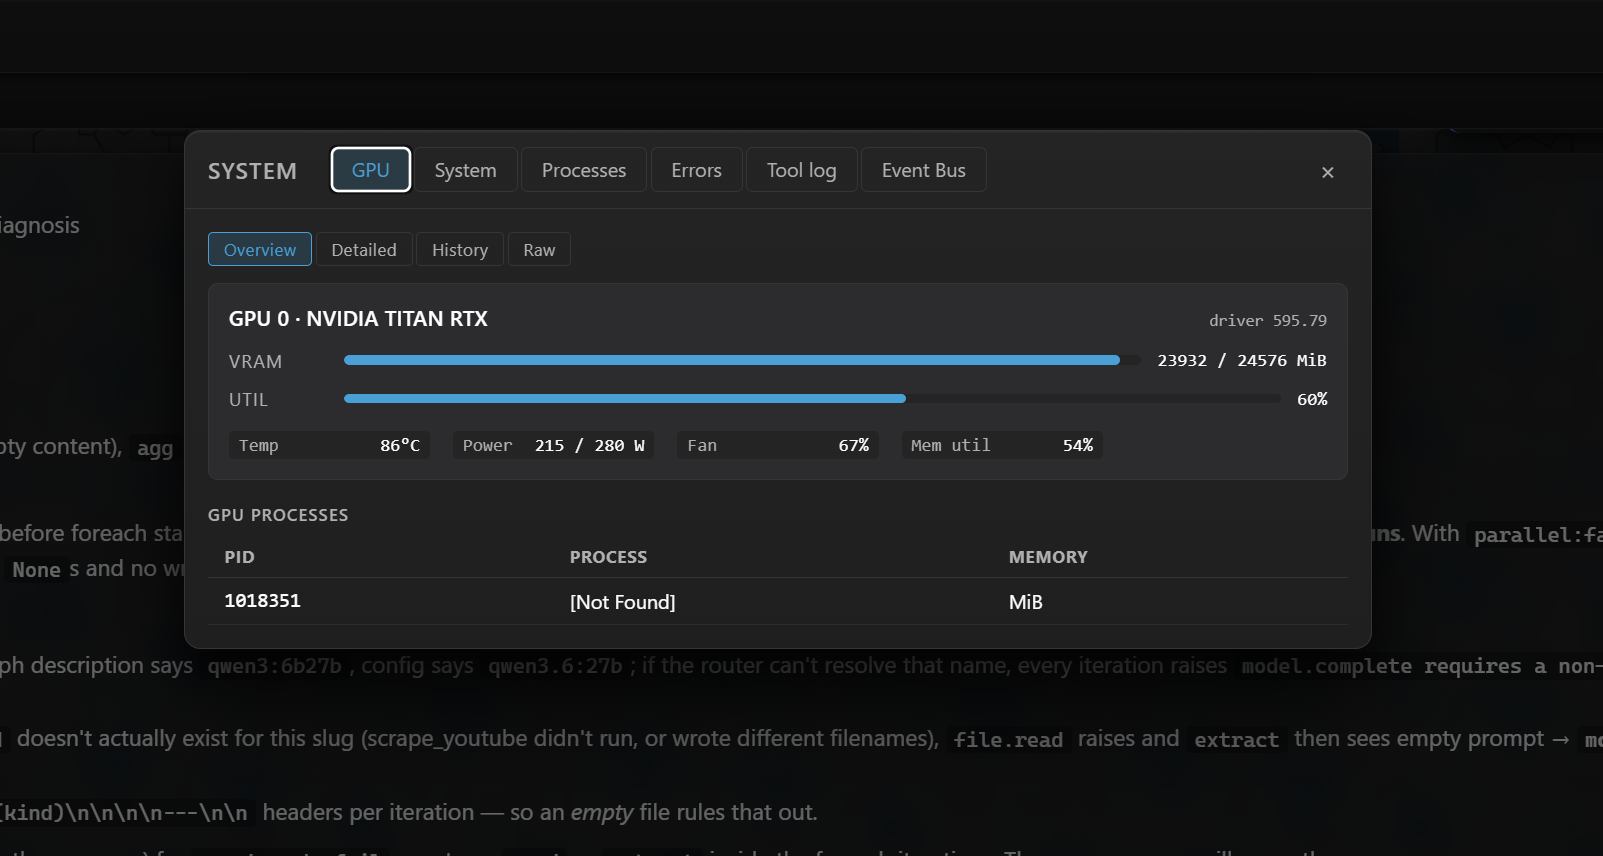The image size is (1603, 856).
Task: Click the Mem util 54% stat
Action: point(1002,445)
